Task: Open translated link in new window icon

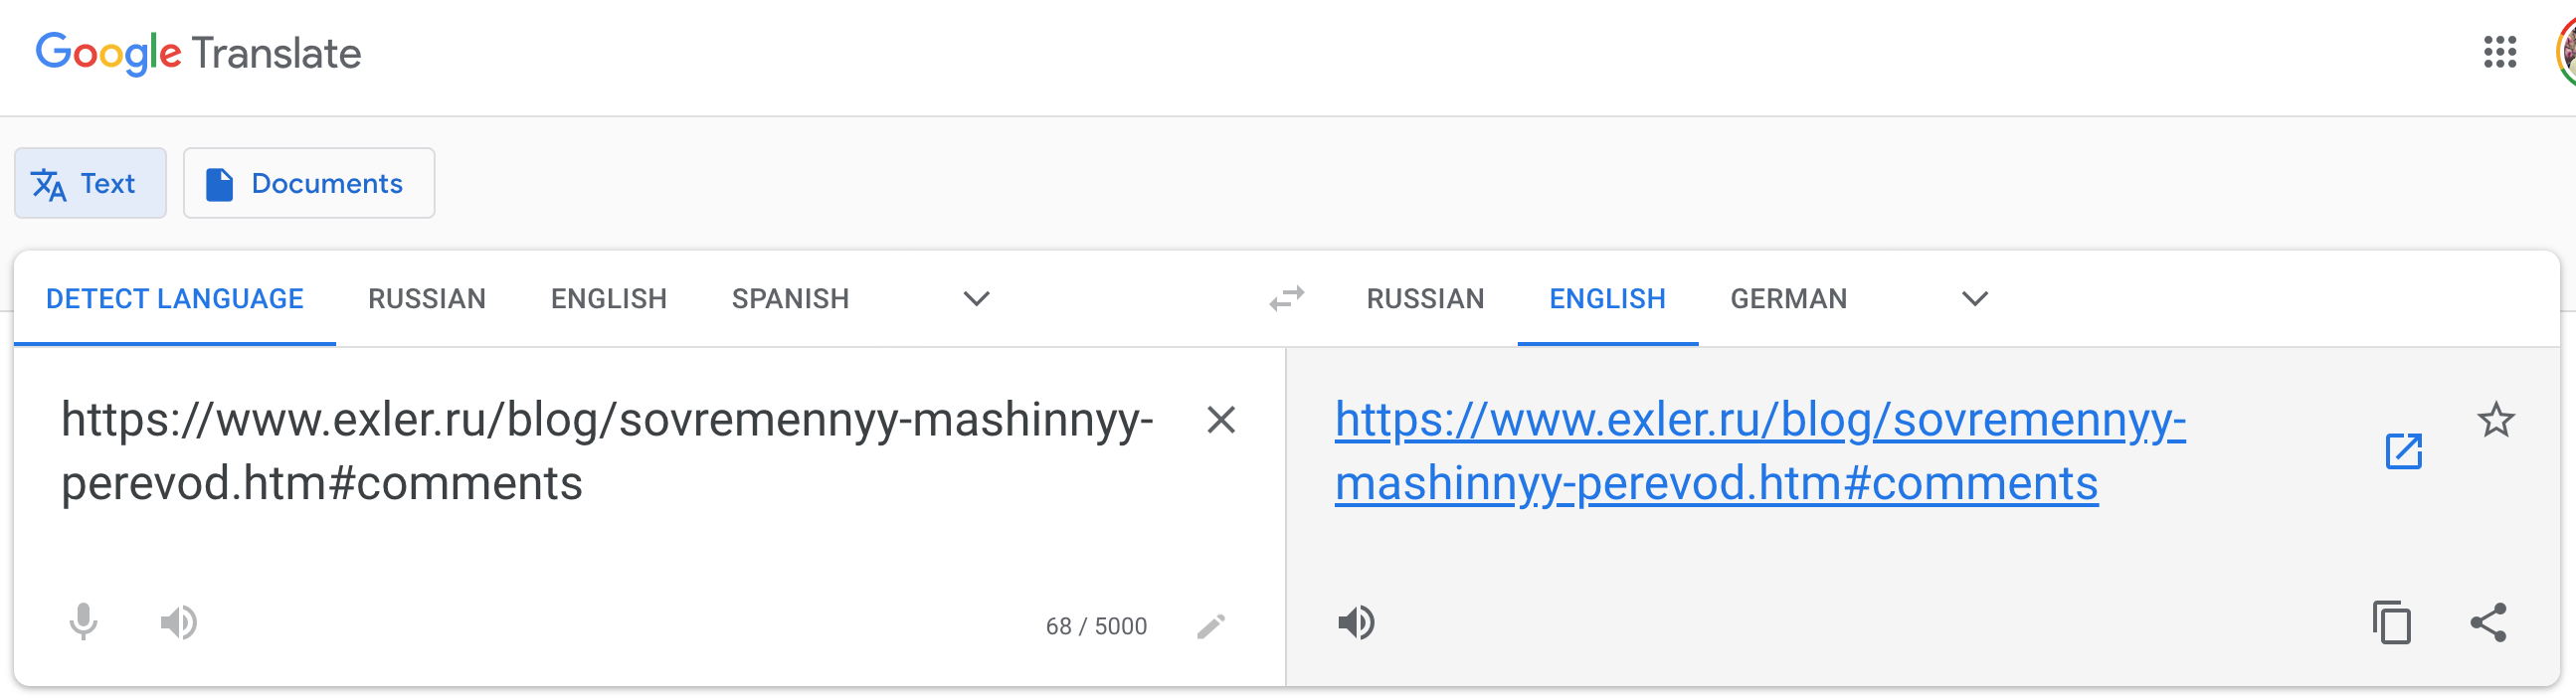Action: tap(2403, 451)
